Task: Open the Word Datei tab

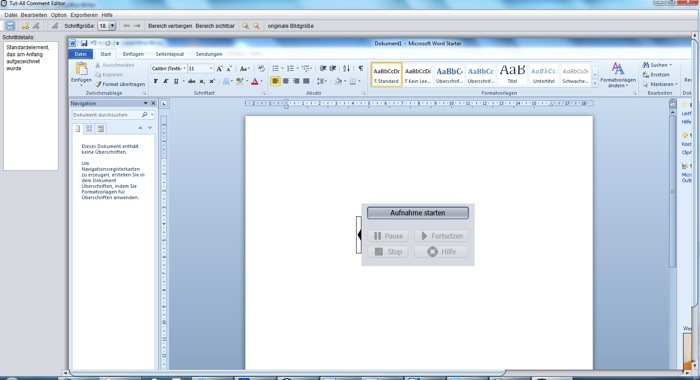Action: point(80,54)
